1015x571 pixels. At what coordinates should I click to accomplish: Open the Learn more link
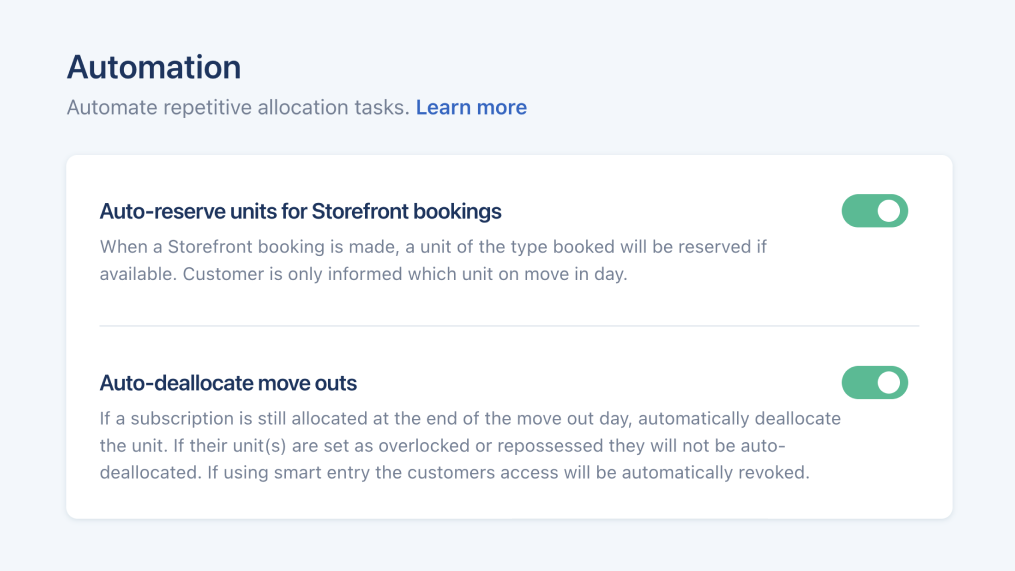[x=471, y=107]
